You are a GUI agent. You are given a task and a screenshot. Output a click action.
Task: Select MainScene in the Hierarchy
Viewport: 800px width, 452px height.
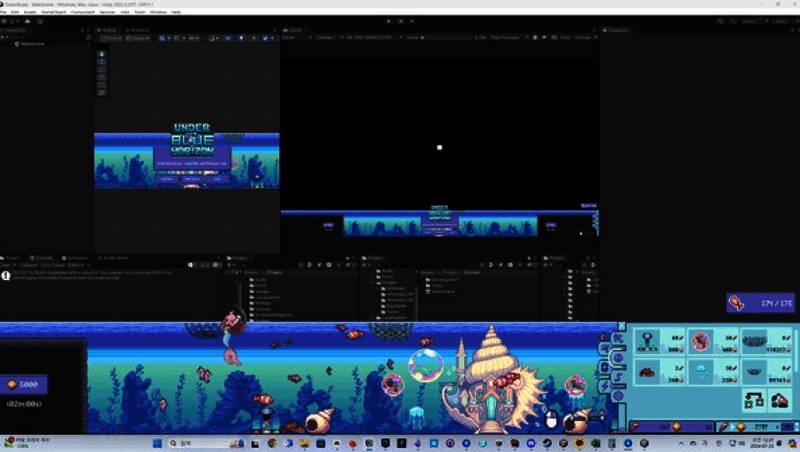pyautogui.click(x=30, y=44)
